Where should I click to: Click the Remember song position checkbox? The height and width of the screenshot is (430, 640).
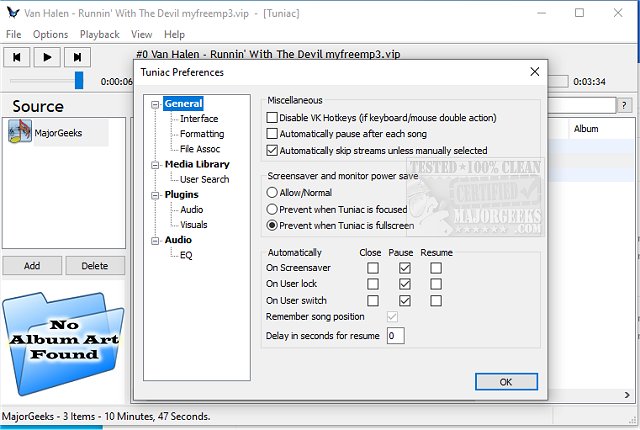pyautogui.click(x=392, y=317)
